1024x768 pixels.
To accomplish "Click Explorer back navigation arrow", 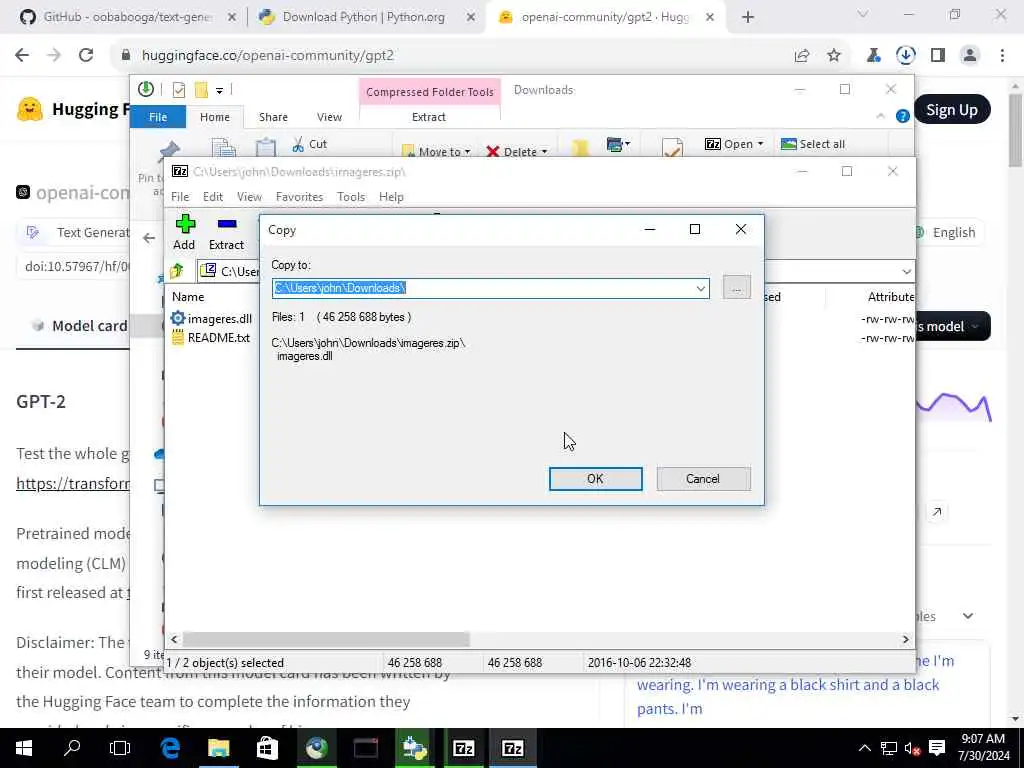I will [x=149, y=238].
